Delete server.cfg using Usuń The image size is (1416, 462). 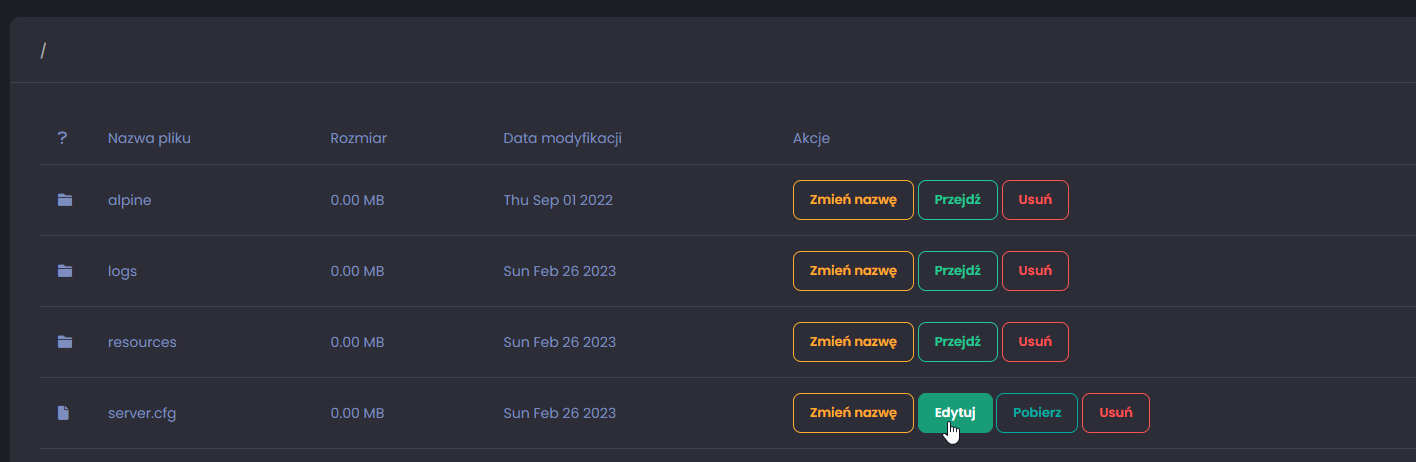[x=1116, y=413]
